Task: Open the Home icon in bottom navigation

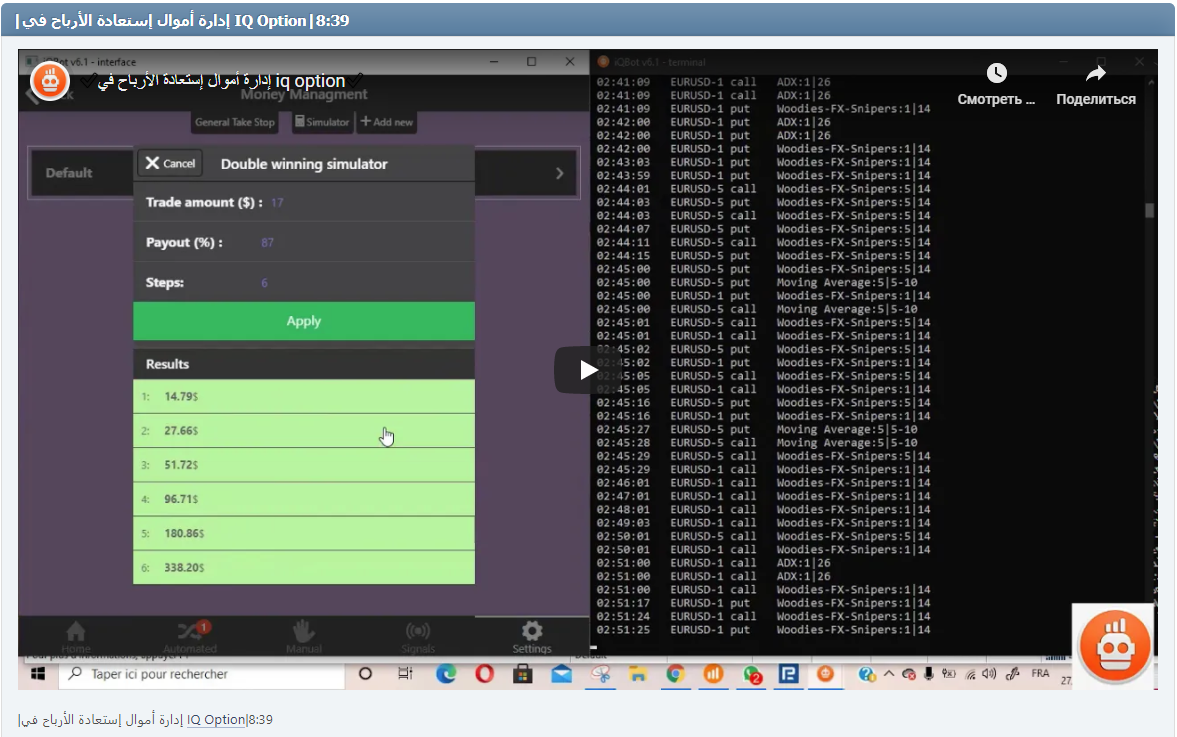Action: click(x=76, y=633)
